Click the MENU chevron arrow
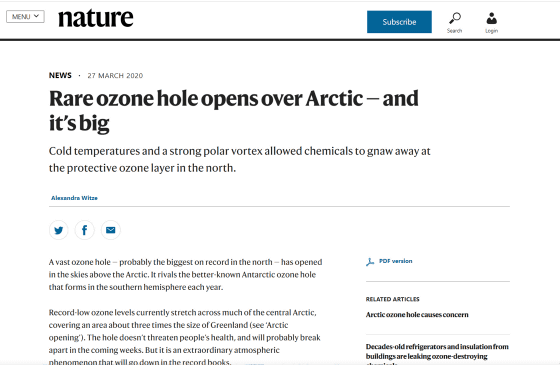Image resolution: width=560 pixels, height=365 pixels. (36, 16)
